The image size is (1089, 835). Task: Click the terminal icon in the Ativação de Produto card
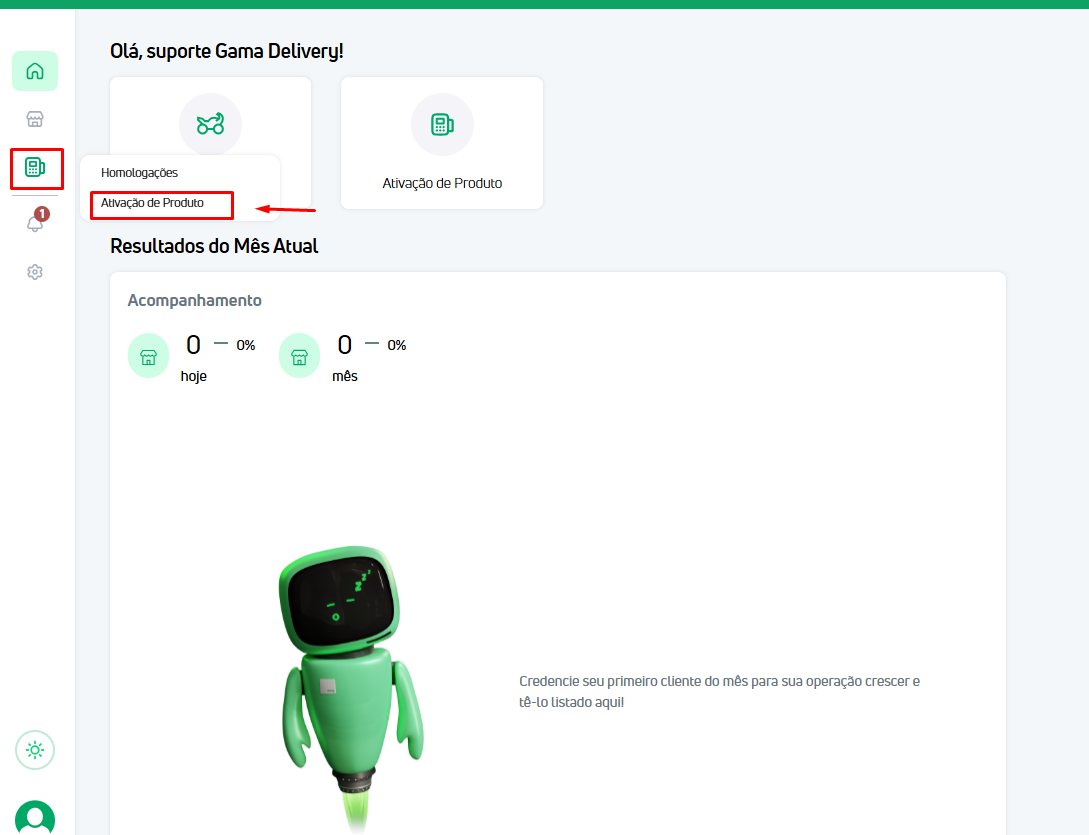(x=442, y=124)
